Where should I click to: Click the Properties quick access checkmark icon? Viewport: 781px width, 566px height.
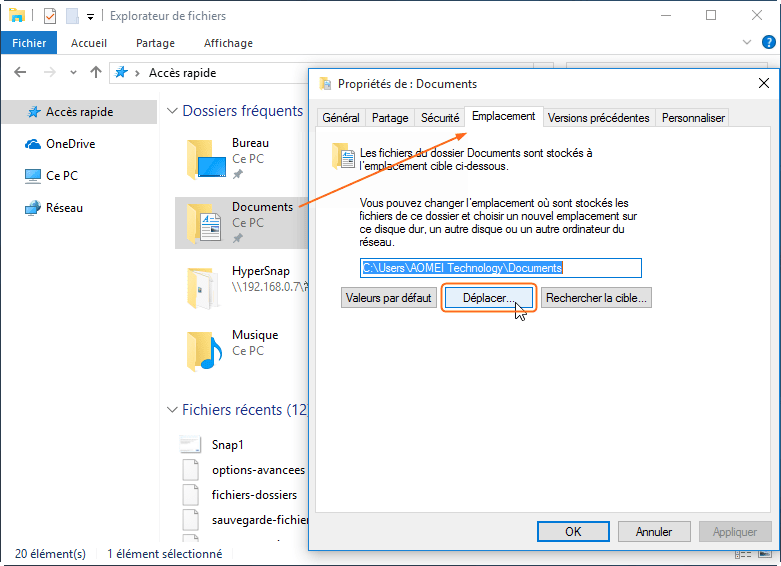50,16
